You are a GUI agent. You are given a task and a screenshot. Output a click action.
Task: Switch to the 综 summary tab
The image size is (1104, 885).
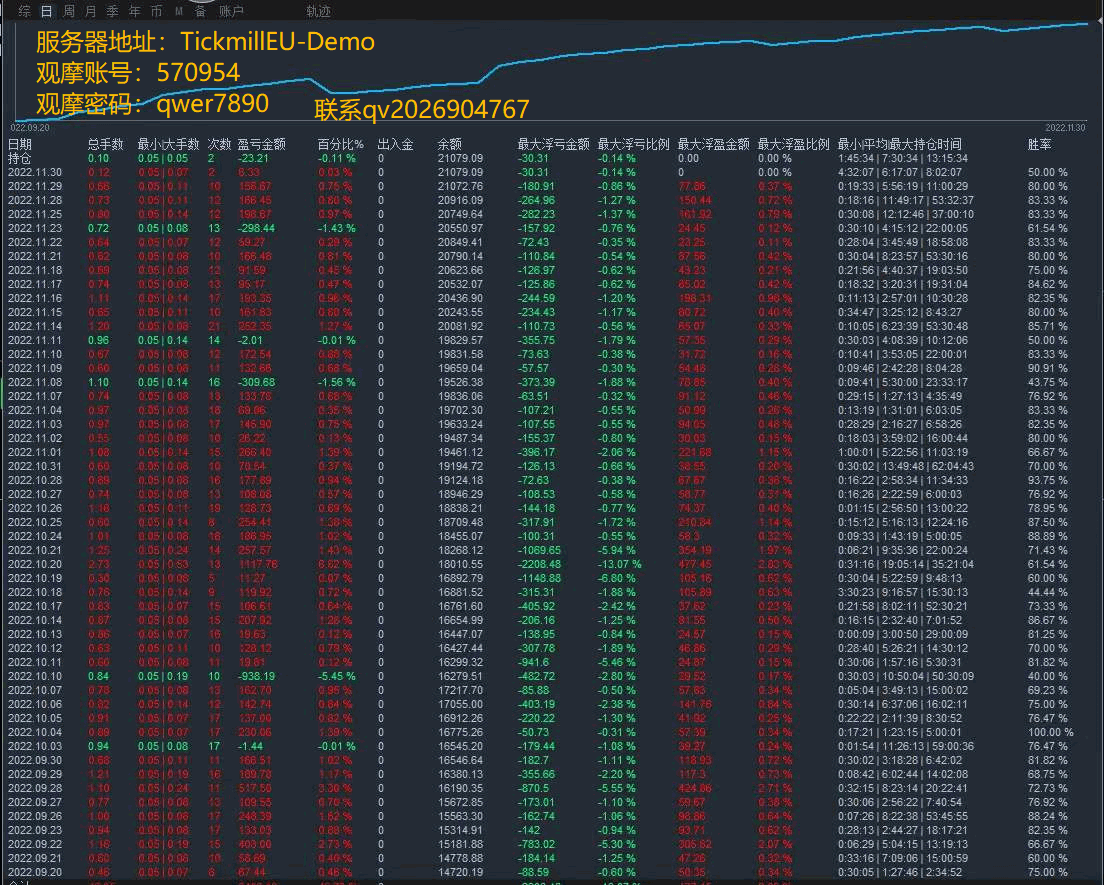25,11
